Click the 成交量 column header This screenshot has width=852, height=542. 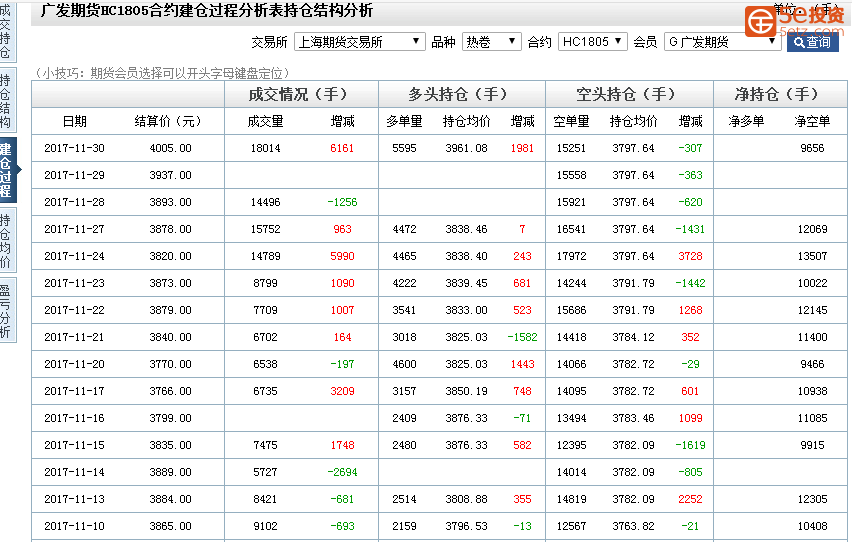(x=265, y=121)
